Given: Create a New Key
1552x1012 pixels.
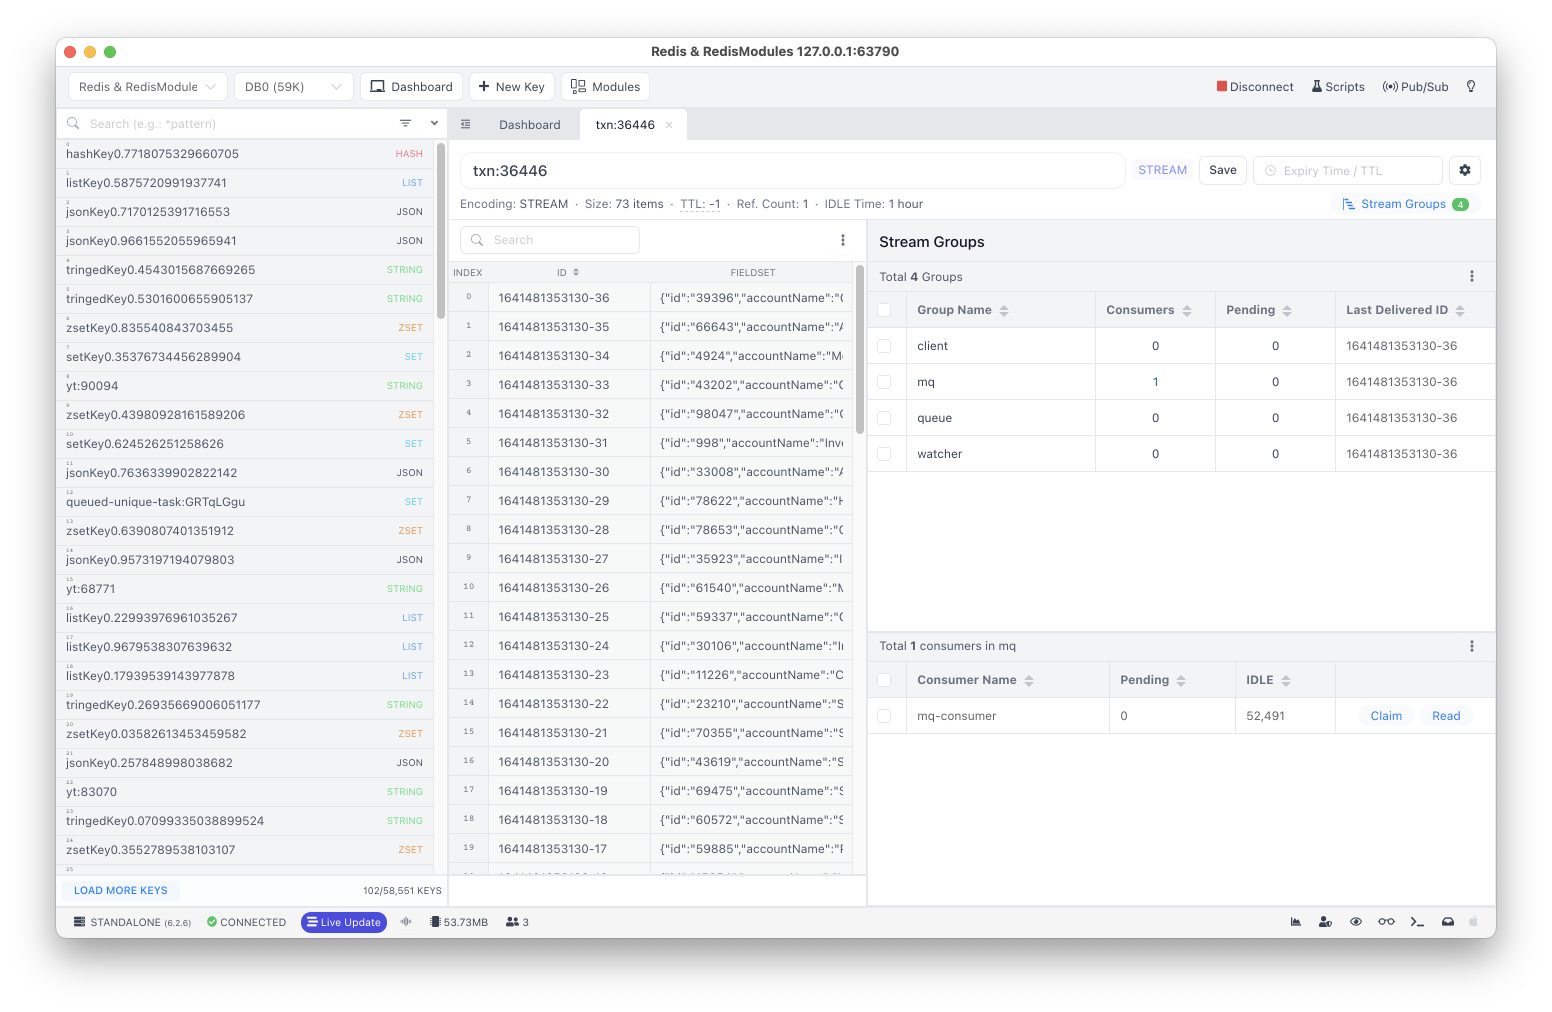Looking at the screenshot, I should pos(511,87).
